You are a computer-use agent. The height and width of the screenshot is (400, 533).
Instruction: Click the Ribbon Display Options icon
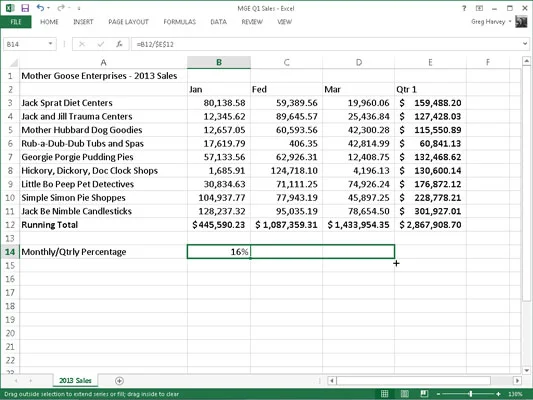coord(479,8)
